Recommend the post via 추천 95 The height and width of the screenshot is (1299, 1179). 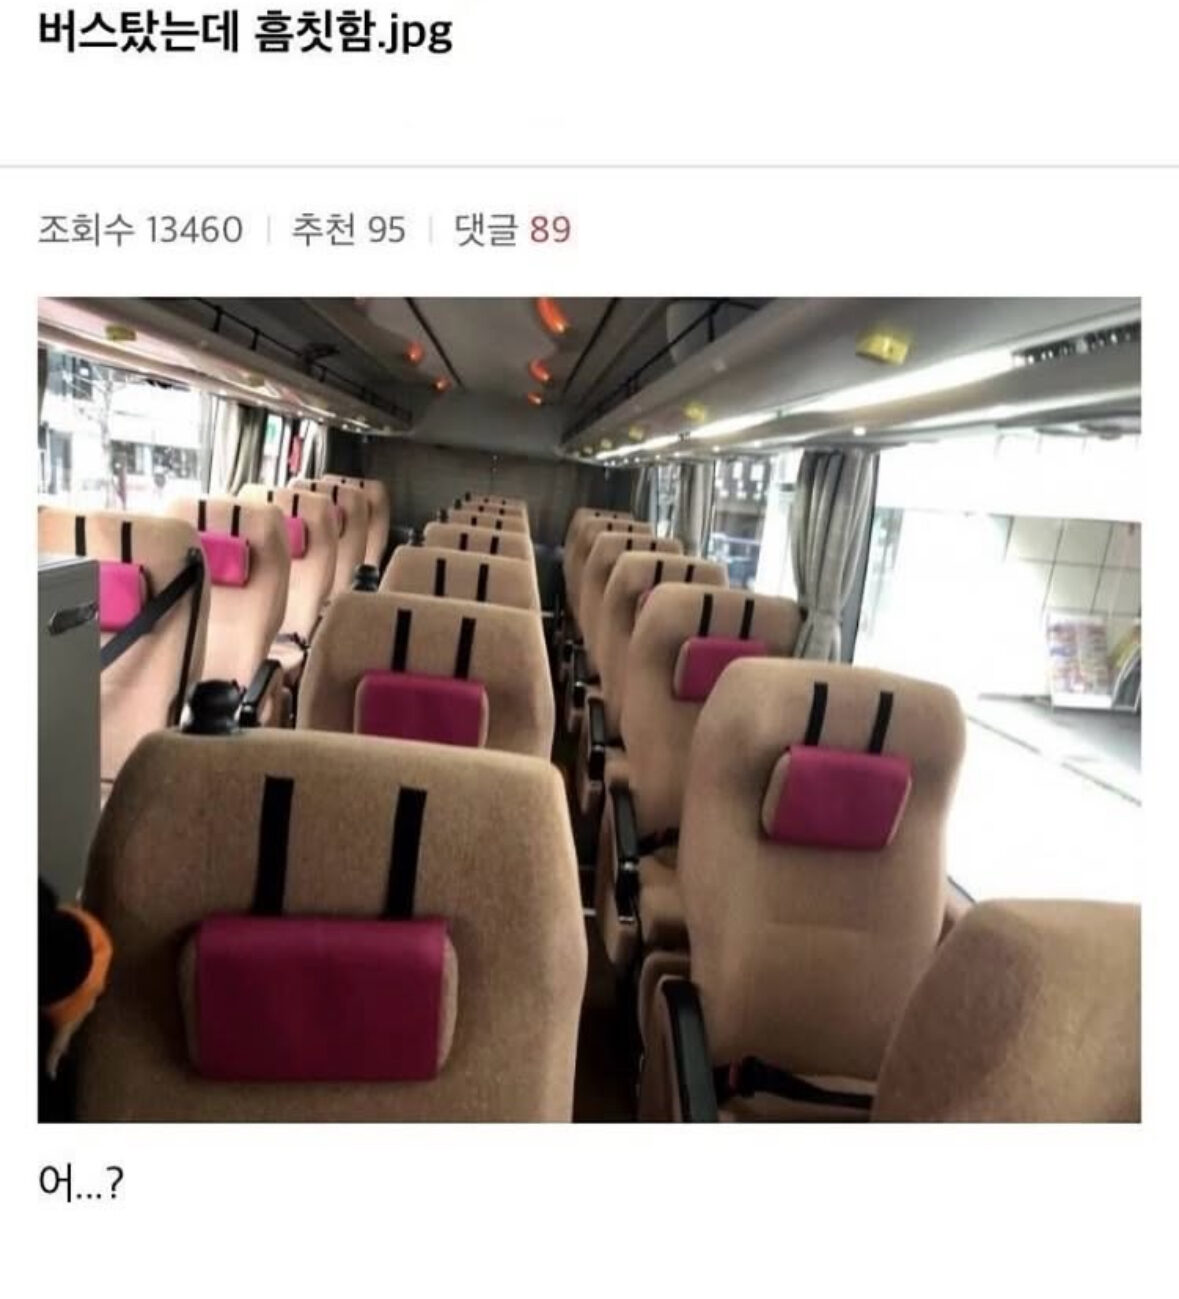tap(348, 230)
